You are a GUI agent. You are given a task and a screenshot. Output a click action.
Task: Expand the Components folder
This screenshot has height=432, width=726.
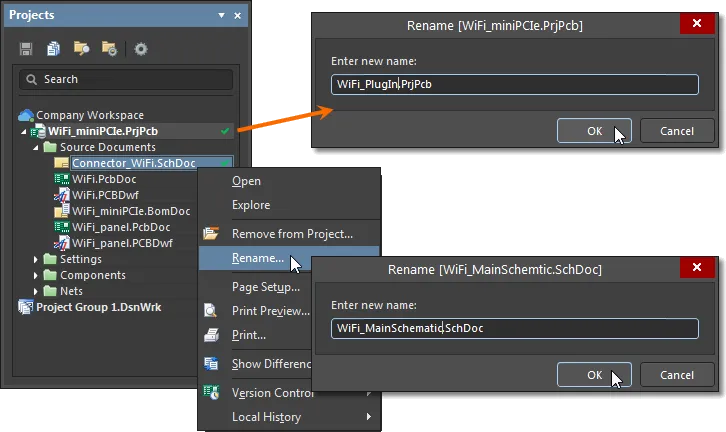[36, 275]
